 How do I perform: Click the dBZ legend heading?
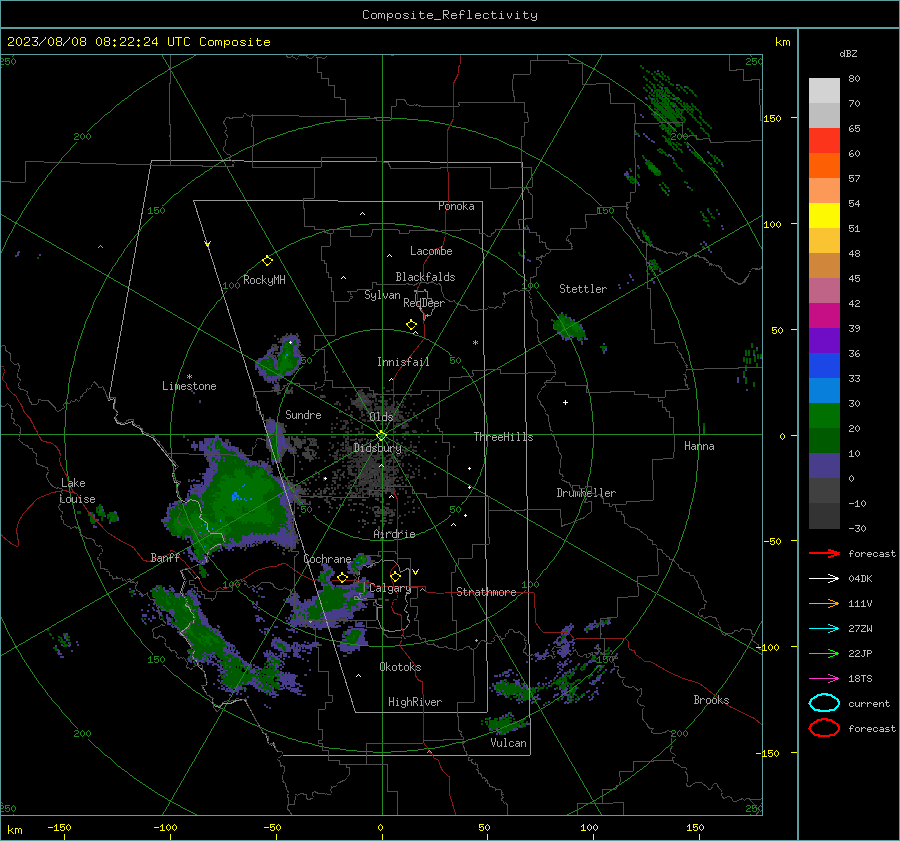848,53
